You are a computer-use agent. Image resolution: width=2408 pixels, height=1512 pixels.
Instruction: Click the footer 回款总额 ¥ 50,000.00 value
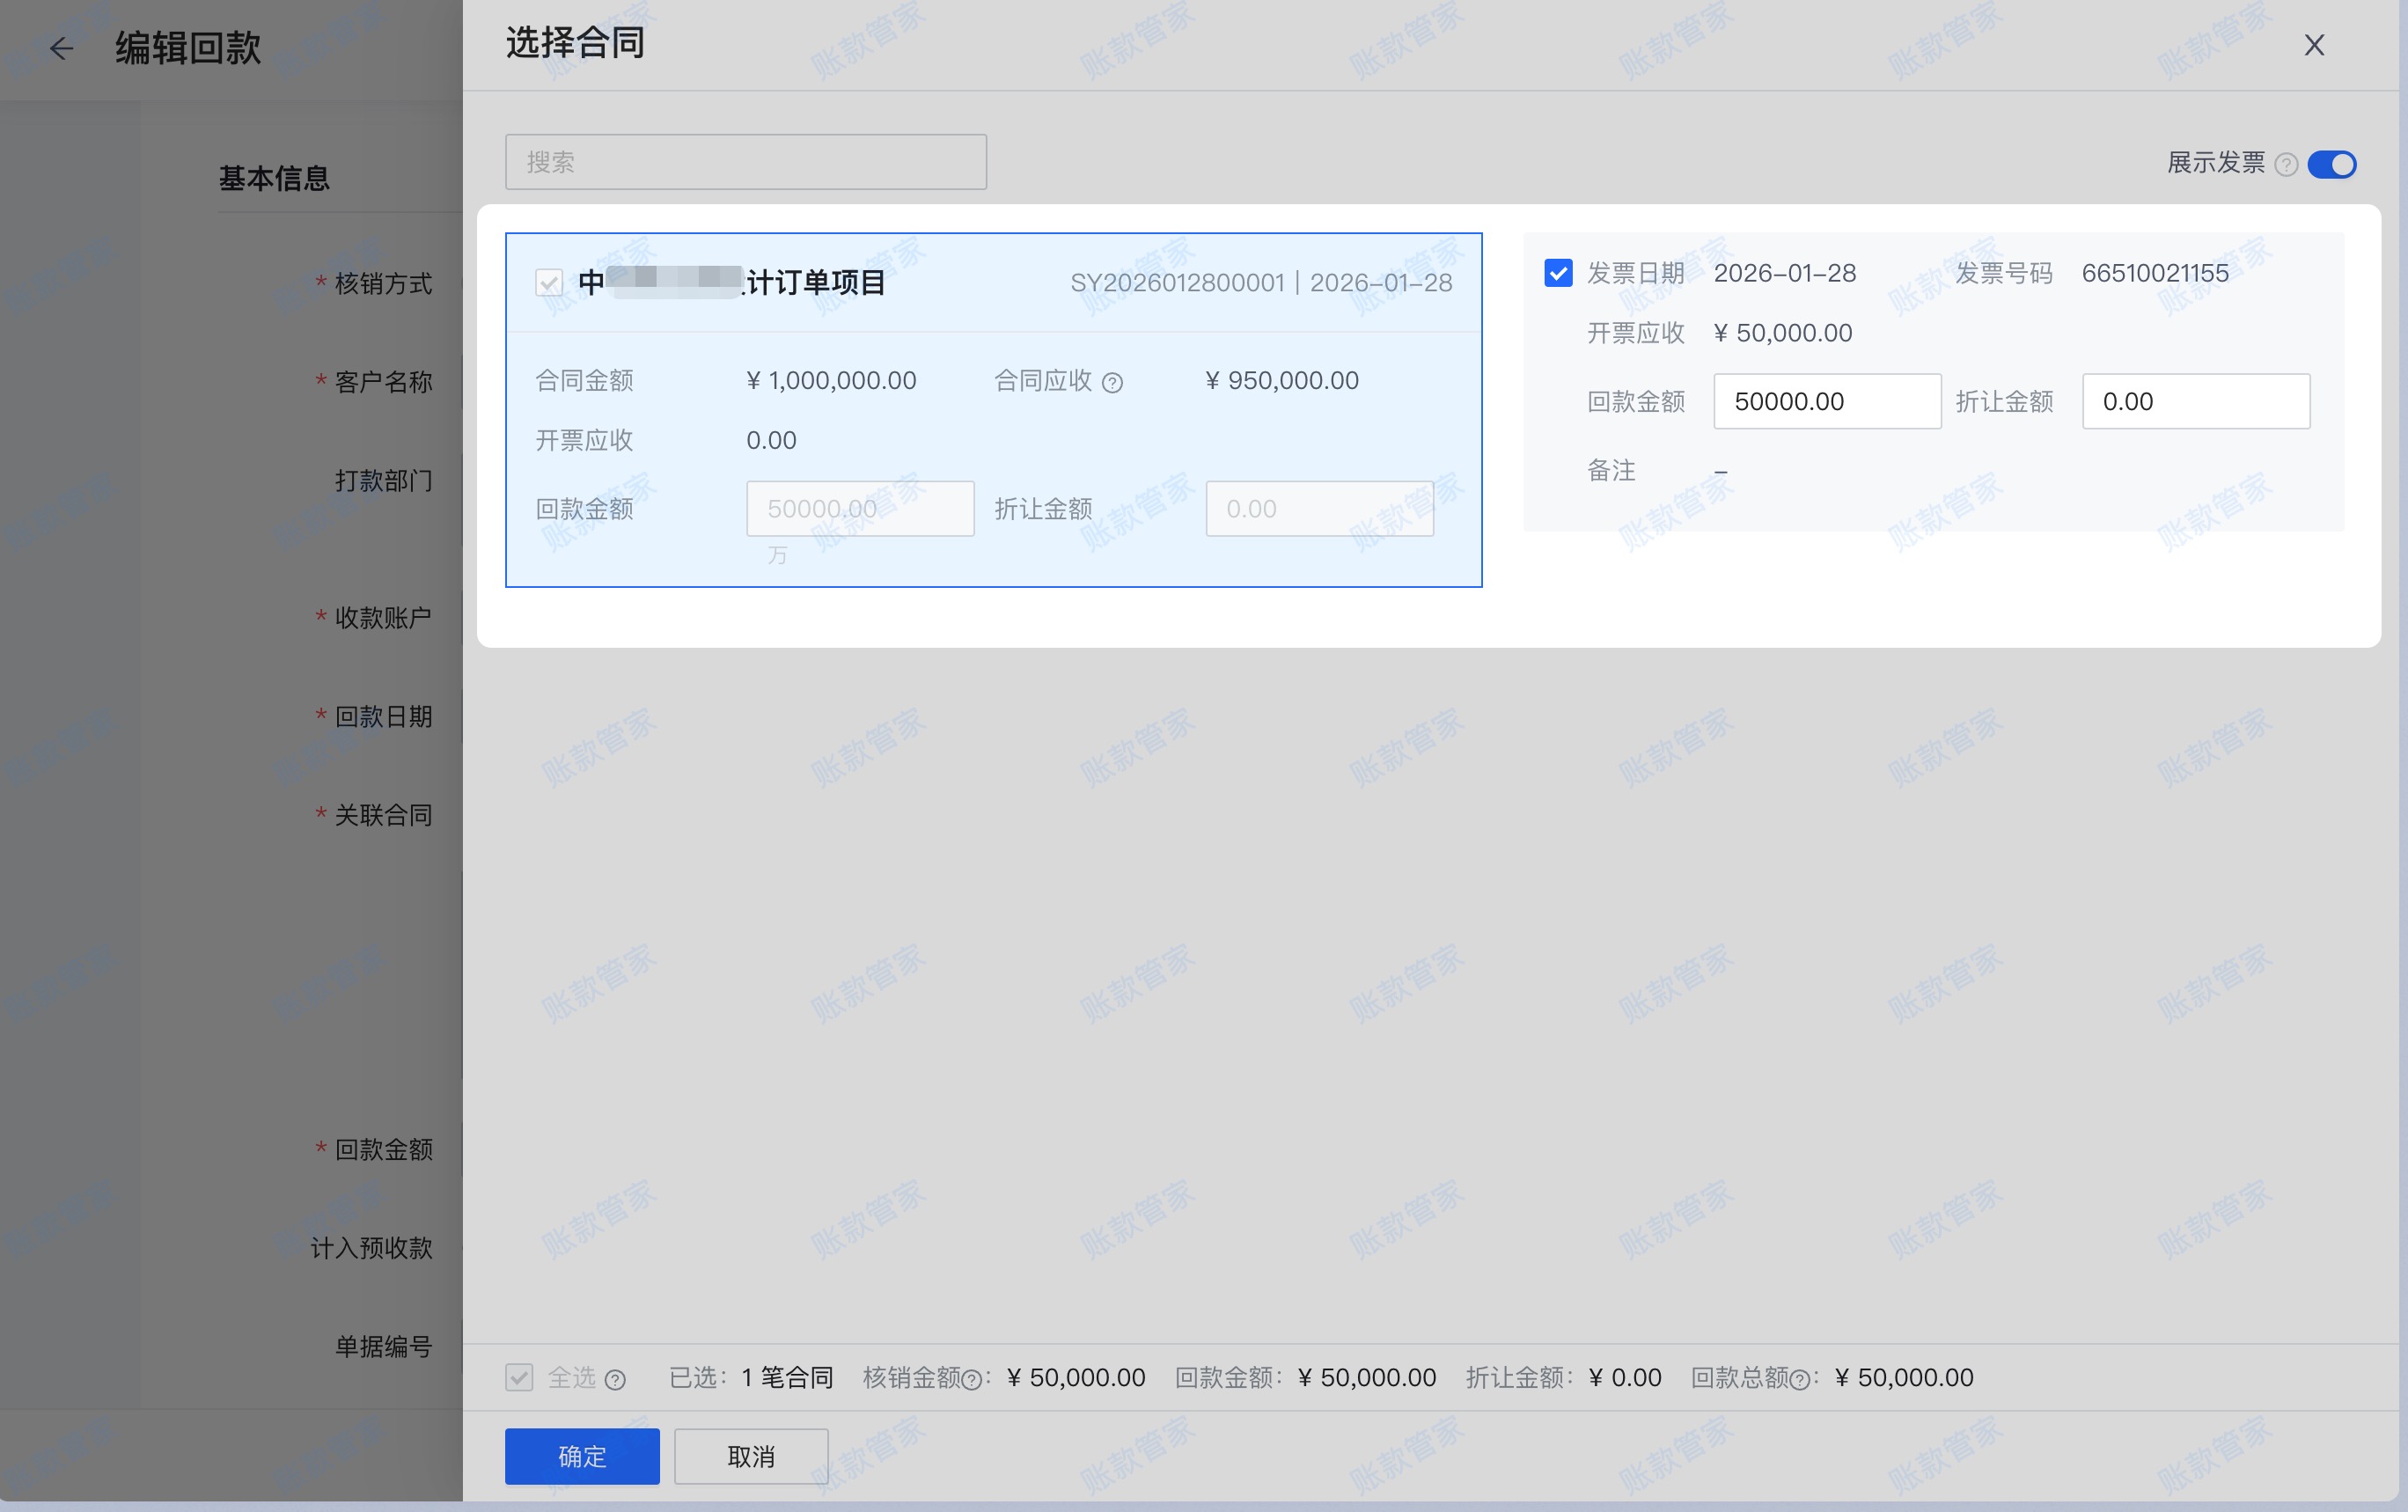1904,1377
